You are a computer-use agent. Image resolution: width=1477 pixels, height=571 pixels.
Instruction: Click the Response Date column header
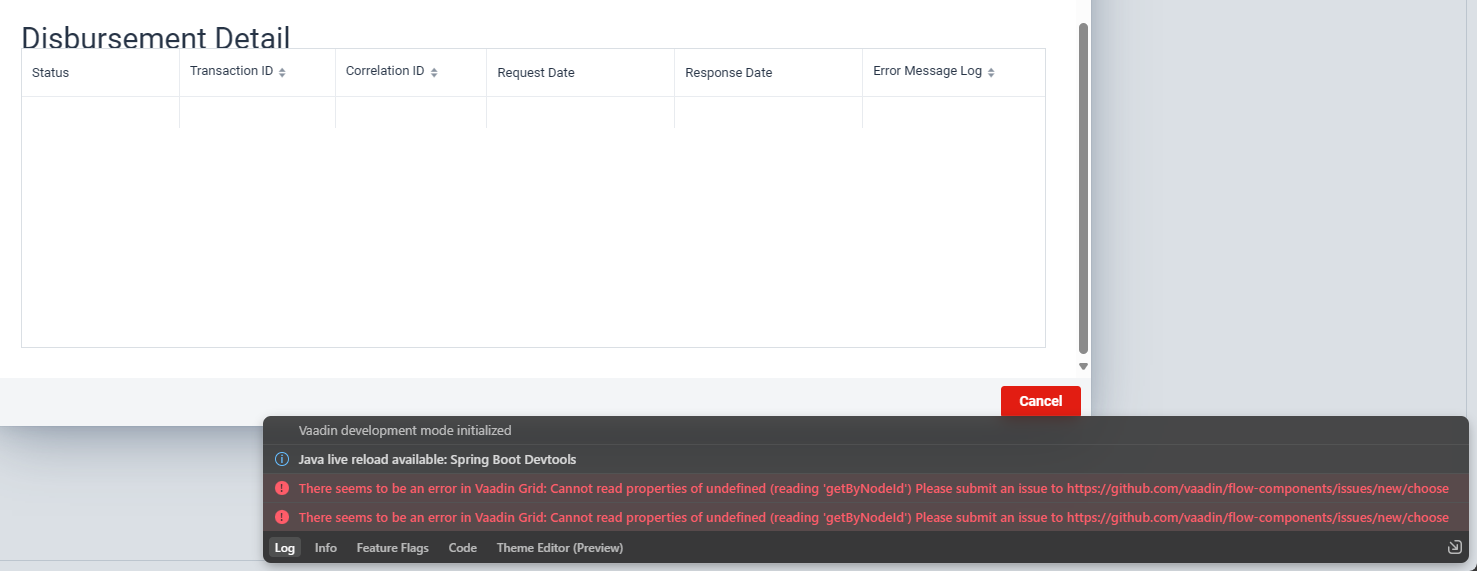pyautogui.click(x=728, y=73)
